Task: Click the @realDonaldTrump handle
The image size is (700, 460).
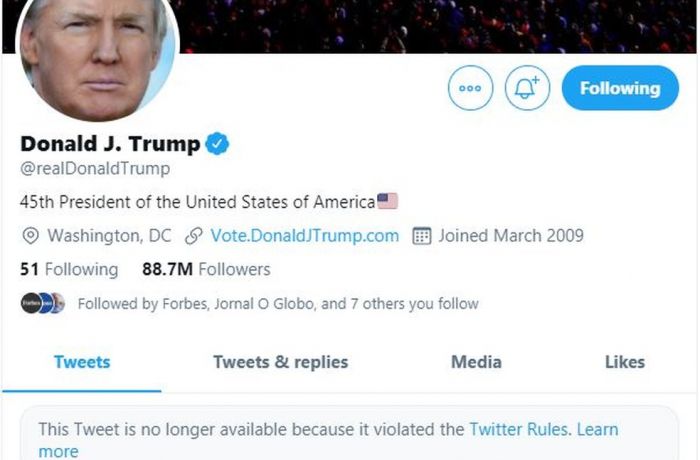Action: tap(95, 169)
